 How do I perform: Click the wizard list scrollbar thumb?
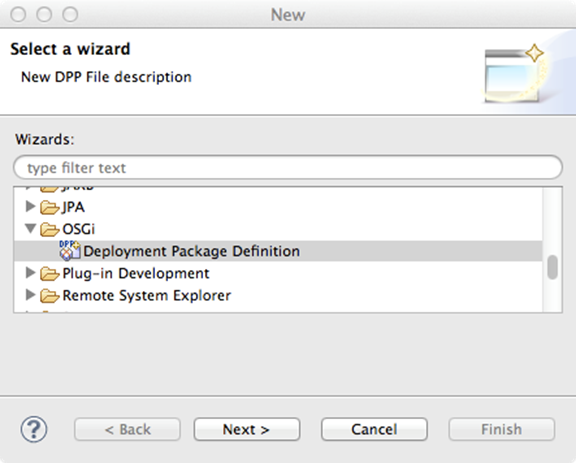click(552, 268)
